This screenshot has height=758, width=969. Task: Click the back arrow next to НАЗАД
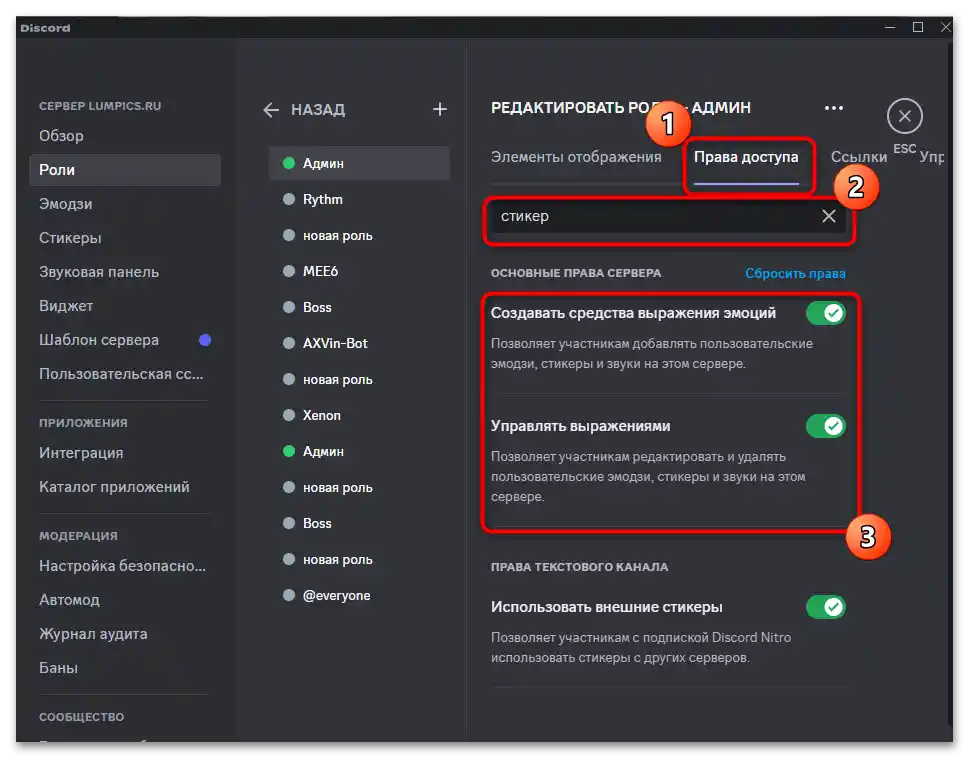pyautogui.click(x=271, y=110)
